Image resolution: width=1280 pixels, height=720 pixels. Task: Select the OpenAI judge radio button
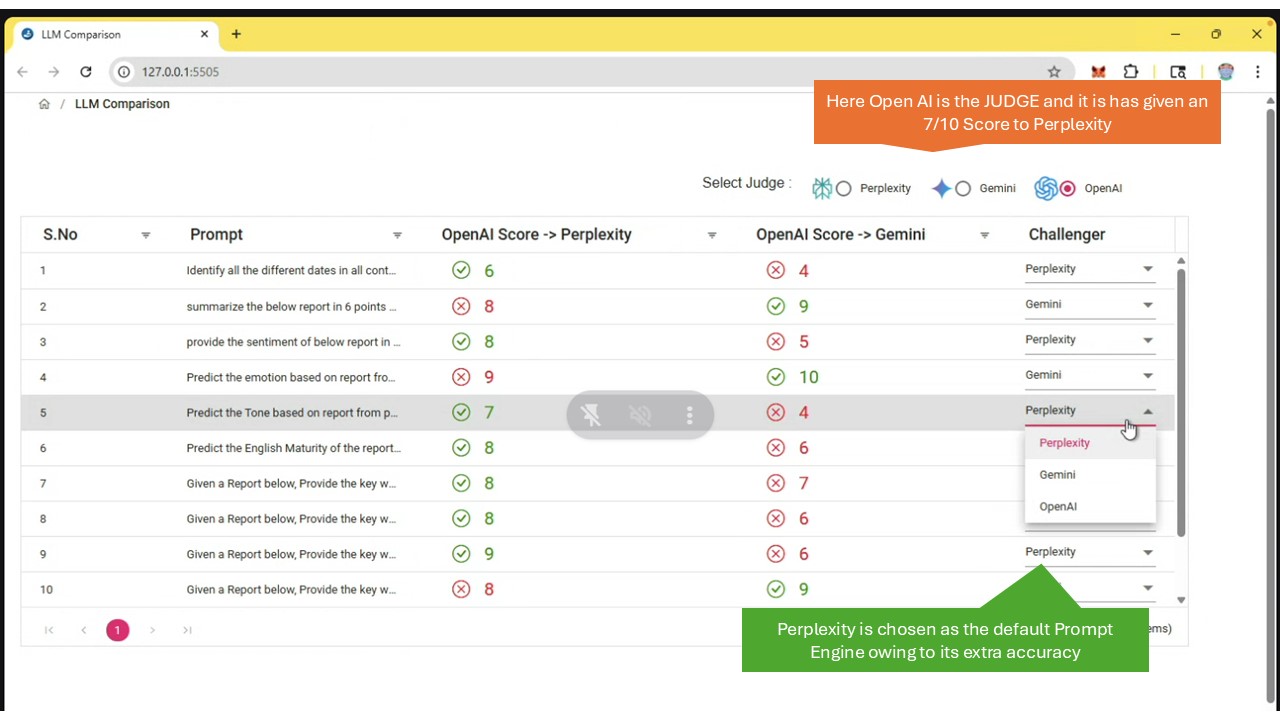click(x=1068, y=188)
